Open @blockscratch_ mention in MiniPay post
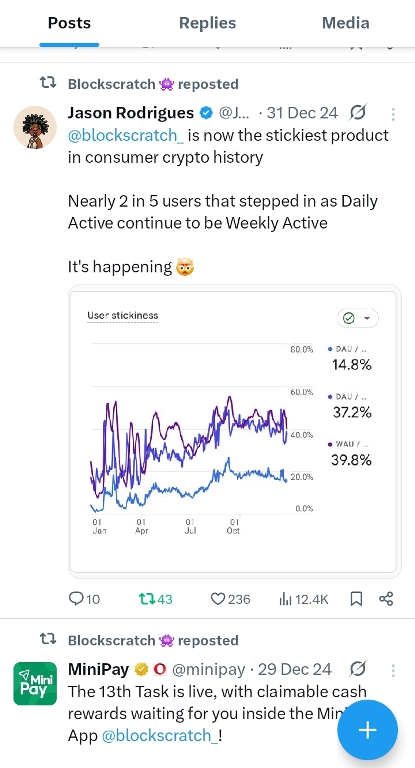The image size is (415, 768). (160, 735)
